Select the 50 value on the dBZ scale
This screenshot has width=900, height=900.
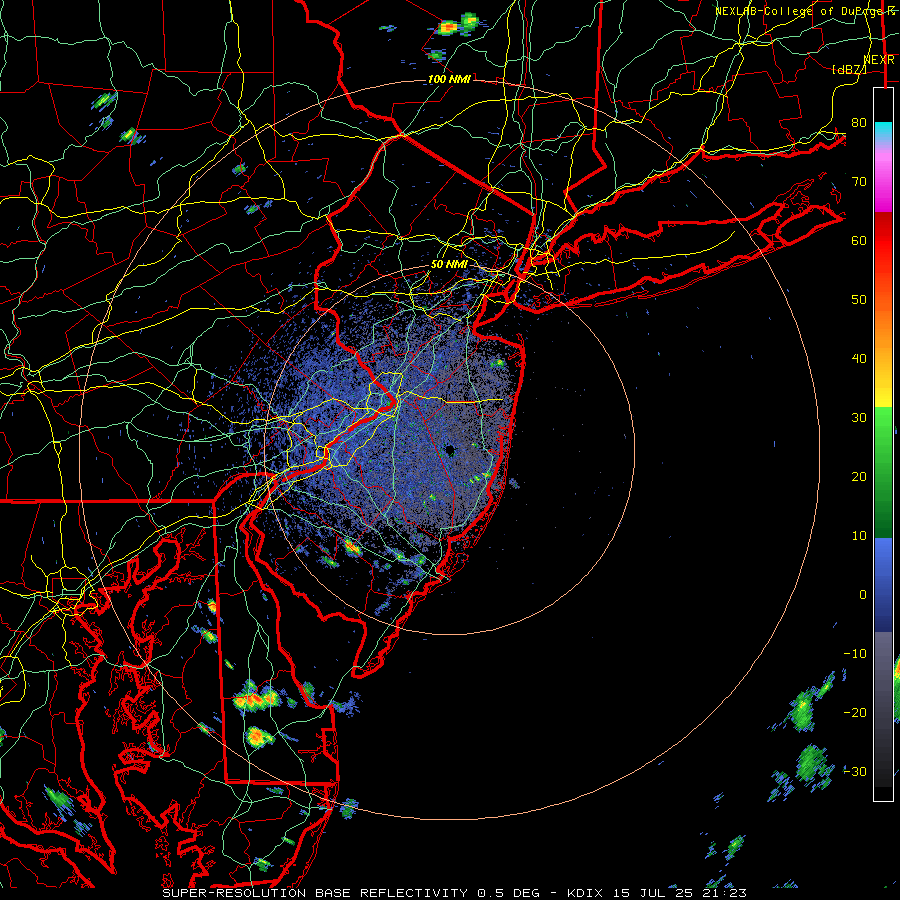click(x=859, y=300)
